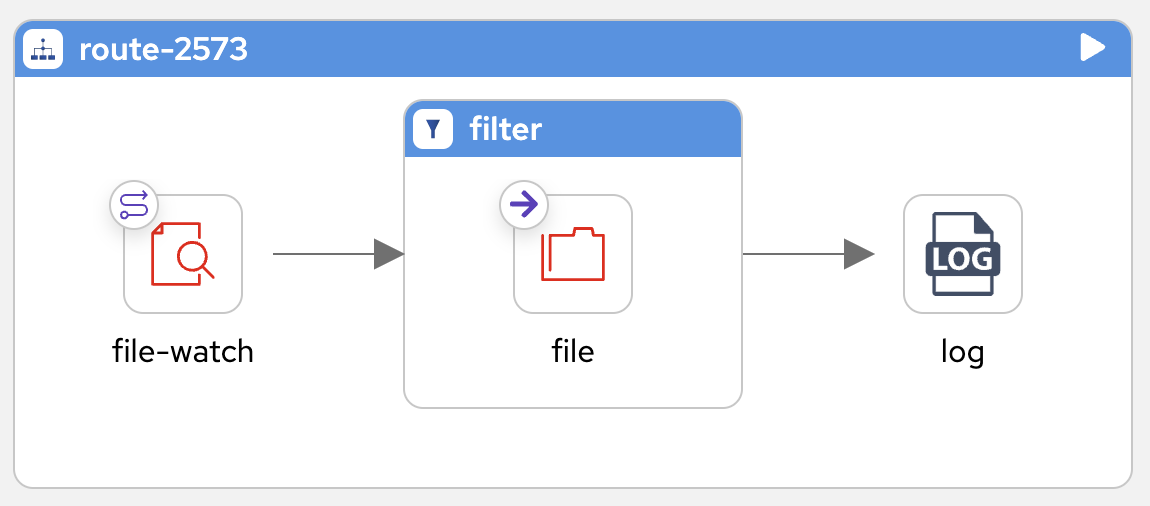Click the blue filter header bar

[573, 128]
